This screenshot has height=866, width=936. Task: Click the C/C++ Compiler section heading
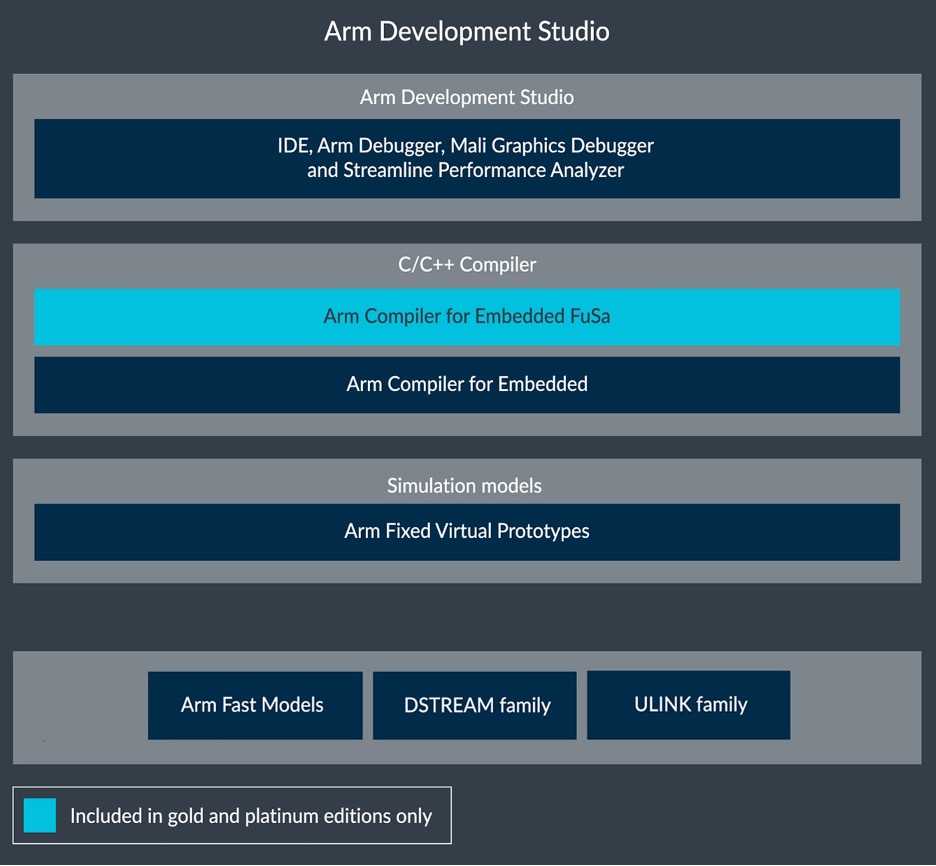tap(466, 265)
